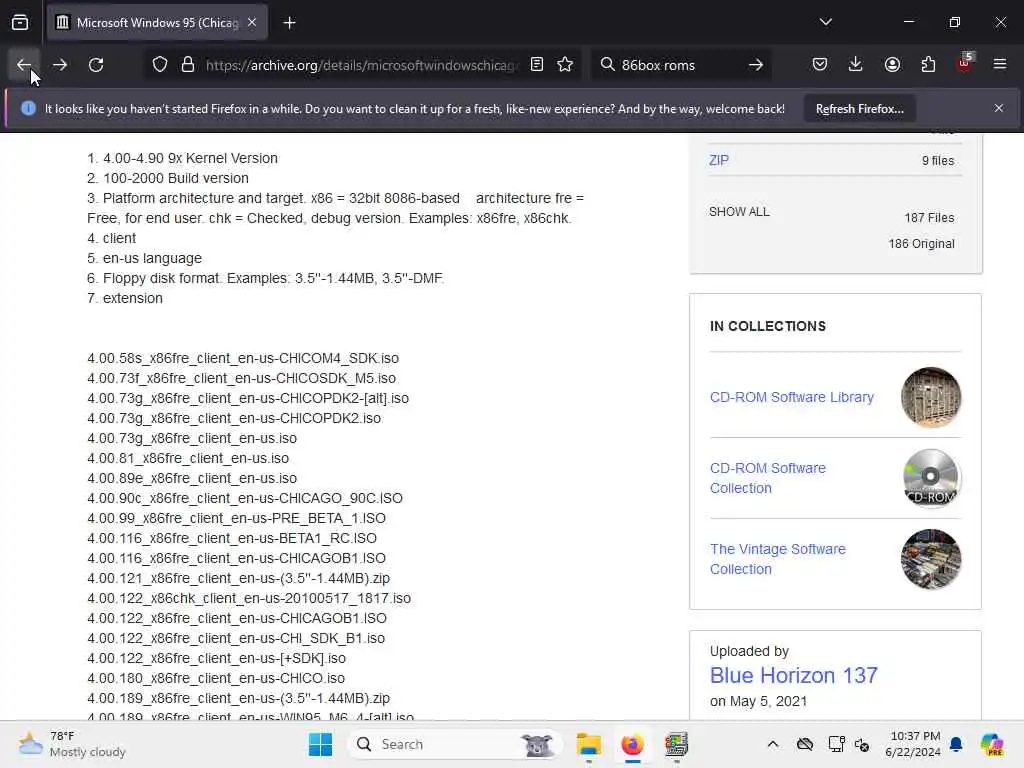Click the 4.00.122_x86chk 20100517_1817.iso filename
Viewport: 1024px width, 768px height.
249,599
